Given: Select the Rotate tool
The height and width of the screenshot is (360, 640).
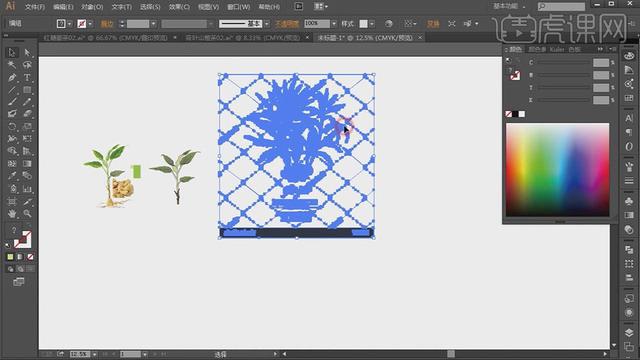Looking at the screenshot, I should [x=12, y=126].
